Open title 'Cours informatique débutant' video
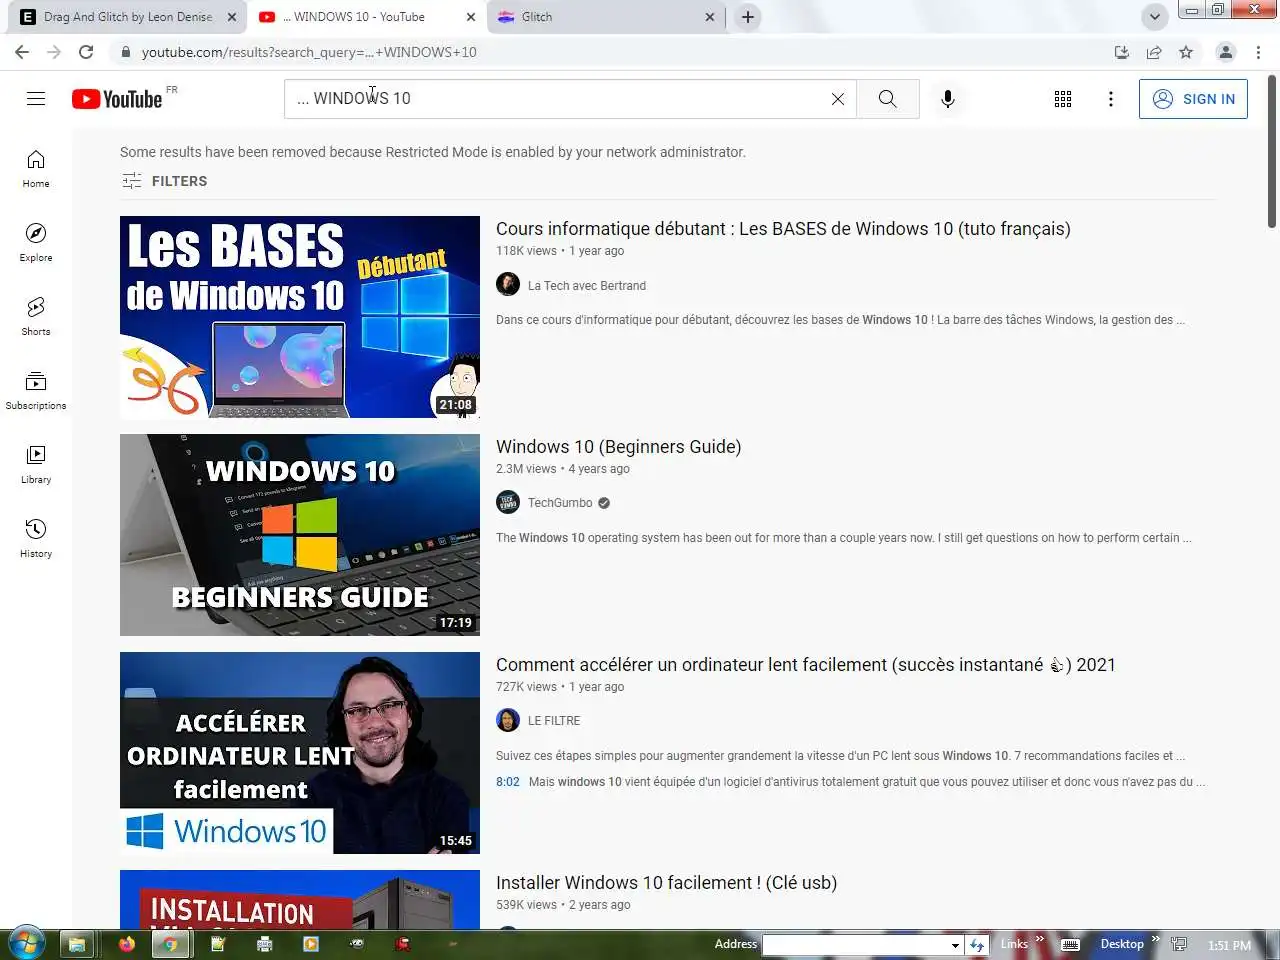 pyautogui.click(x=783, y=229)
